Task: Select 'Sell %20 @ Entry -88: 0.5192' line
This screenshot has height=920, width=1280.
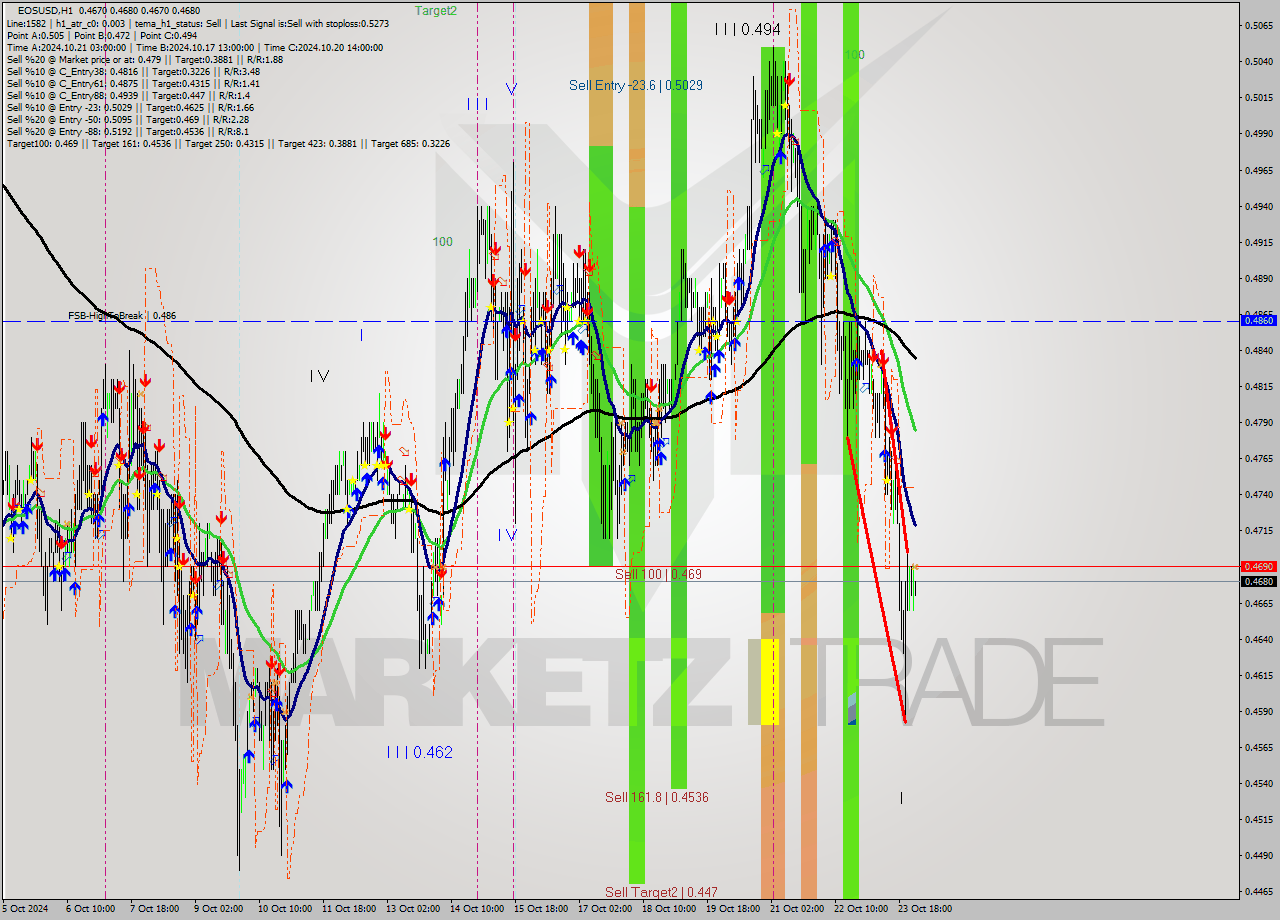Action: click(x=128, y=131)
